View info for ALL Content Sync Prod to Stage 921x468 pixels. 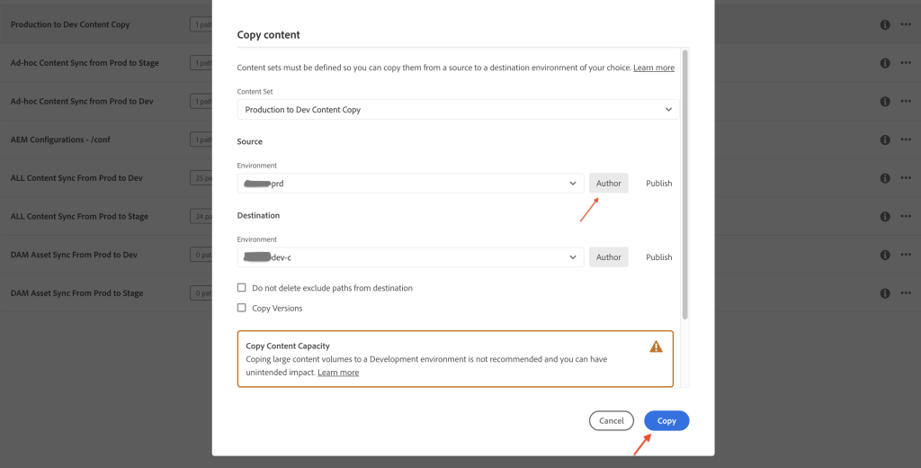tap(885, 217)
